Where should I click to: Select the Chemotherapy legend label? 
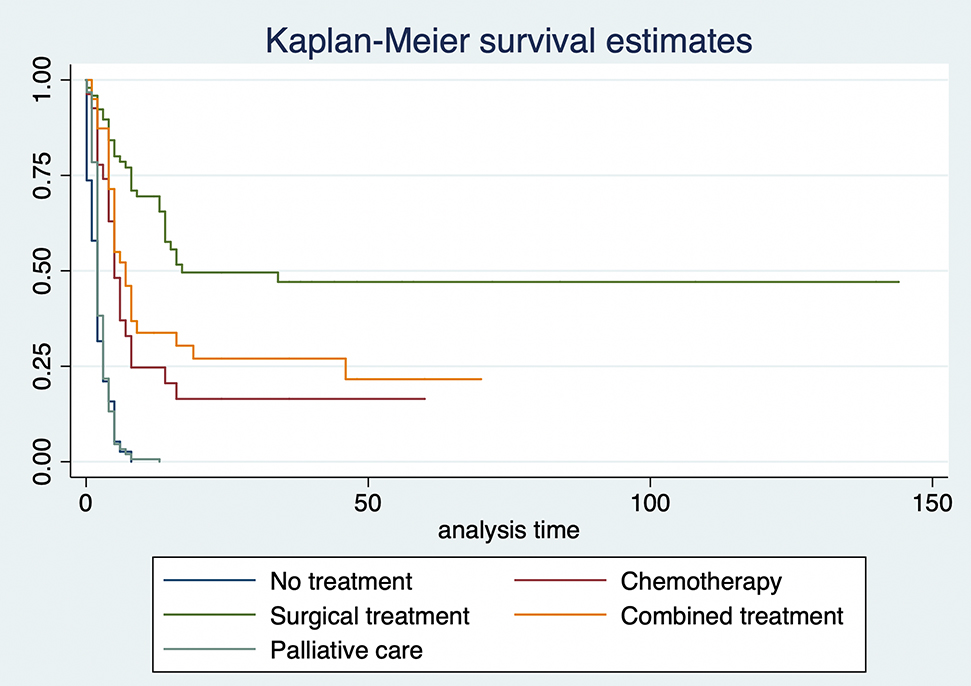701,581
